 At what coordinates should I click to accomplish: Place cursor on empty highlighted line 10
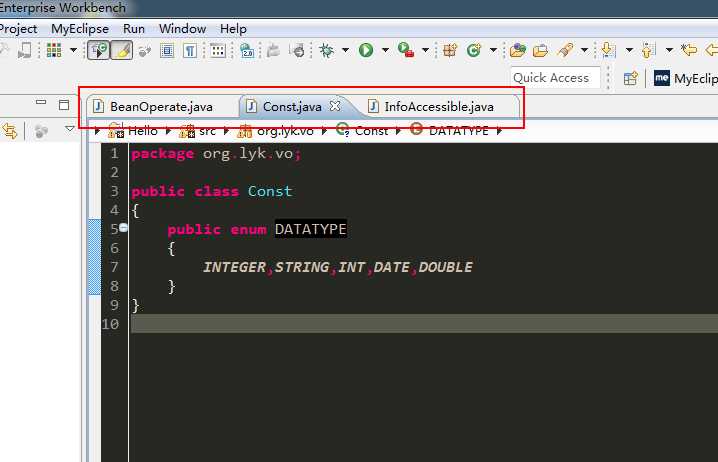[x=424, y=324]
